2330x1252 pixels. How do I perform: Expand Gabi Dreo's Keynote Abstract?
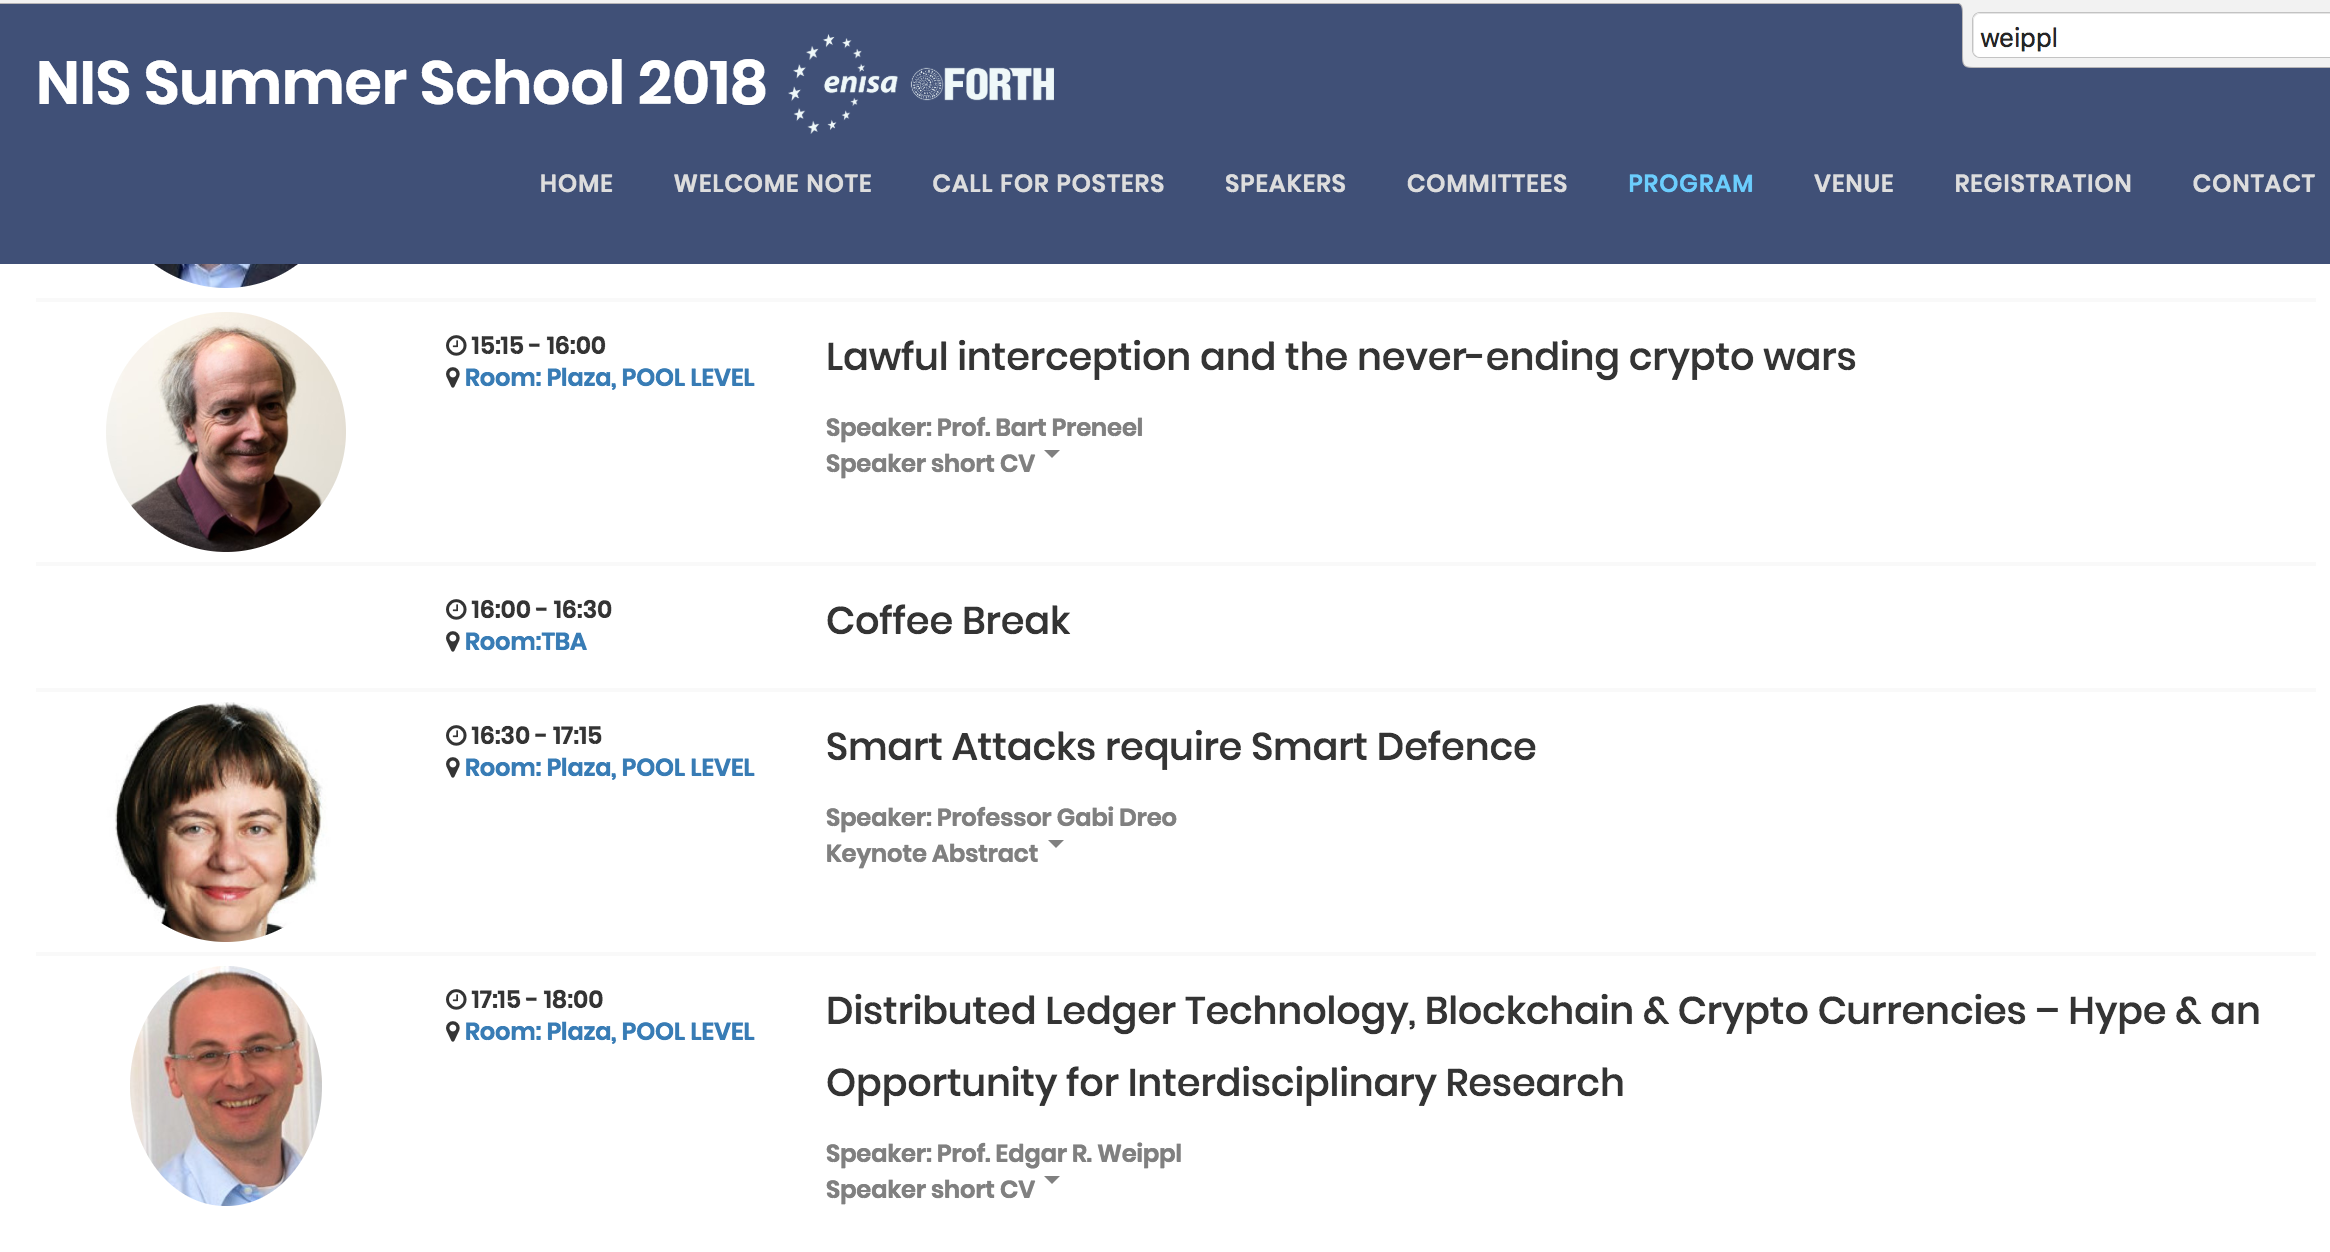tap(943, 854)
